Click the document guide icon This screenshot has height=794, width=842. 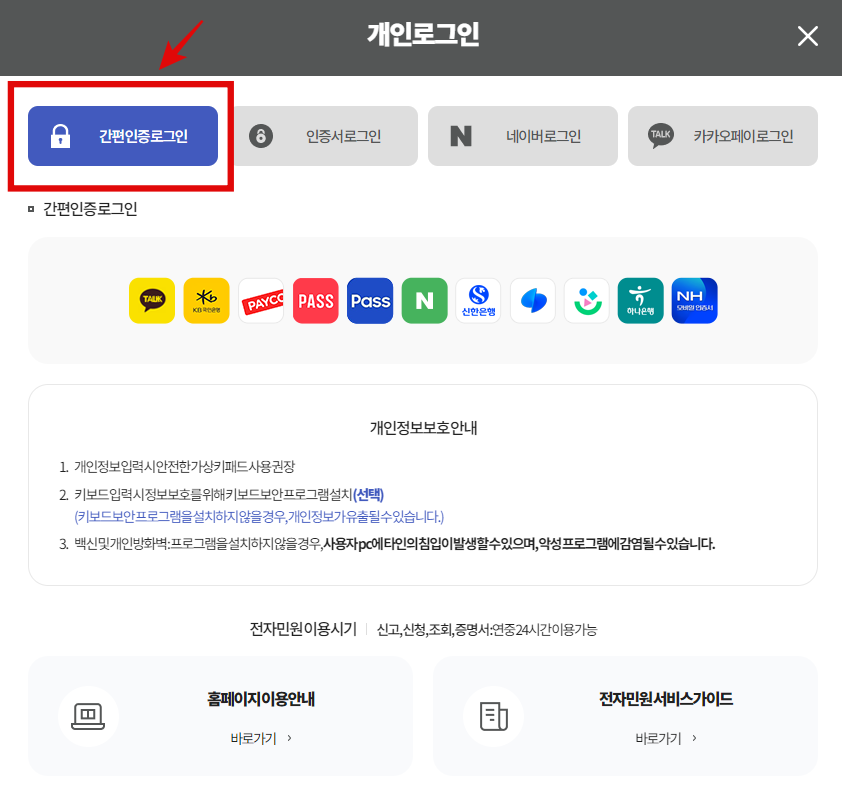point(493,716)
